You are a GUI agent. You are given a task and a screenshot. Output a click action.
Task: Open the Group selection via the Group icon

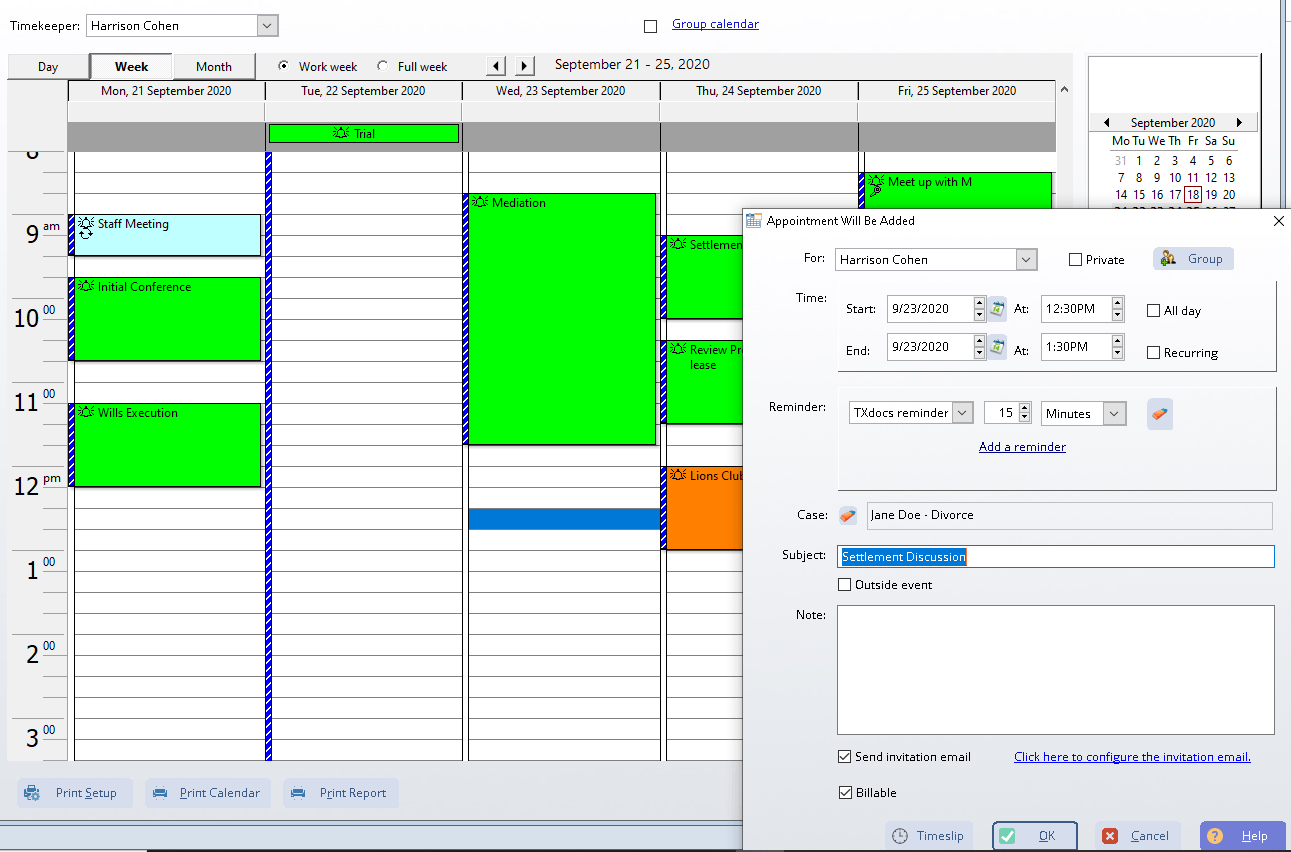tap(1192, 258)
